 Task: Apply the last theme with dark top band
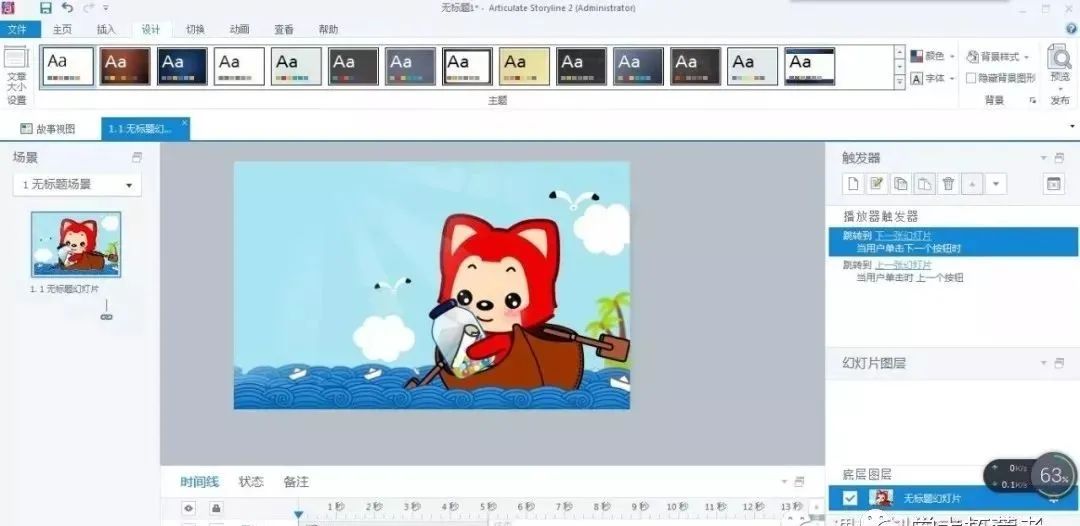(x=810, y=66)
